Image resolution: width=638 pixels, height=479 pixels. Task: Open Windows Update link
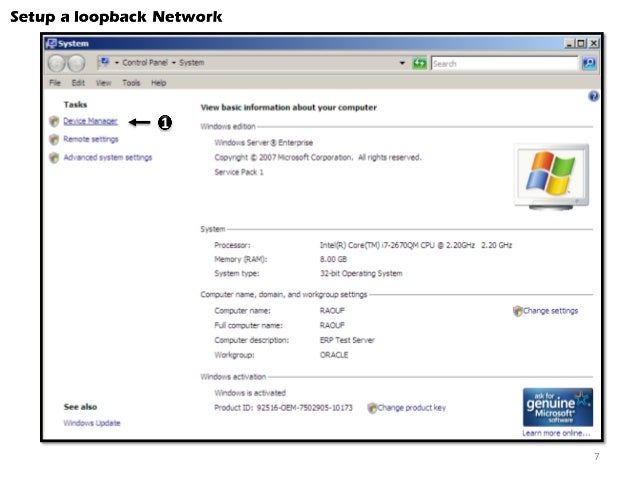click(x=92, y=423)
